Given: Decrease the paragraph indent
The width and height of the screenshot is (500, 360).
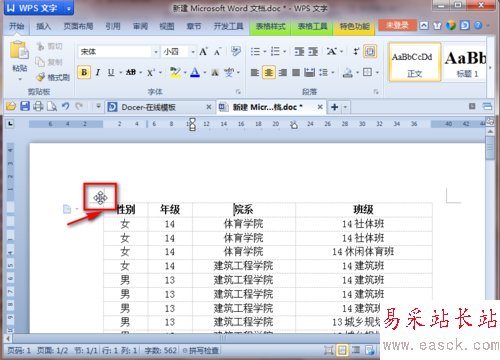Looking at the screenshot, I should point(299,51).
